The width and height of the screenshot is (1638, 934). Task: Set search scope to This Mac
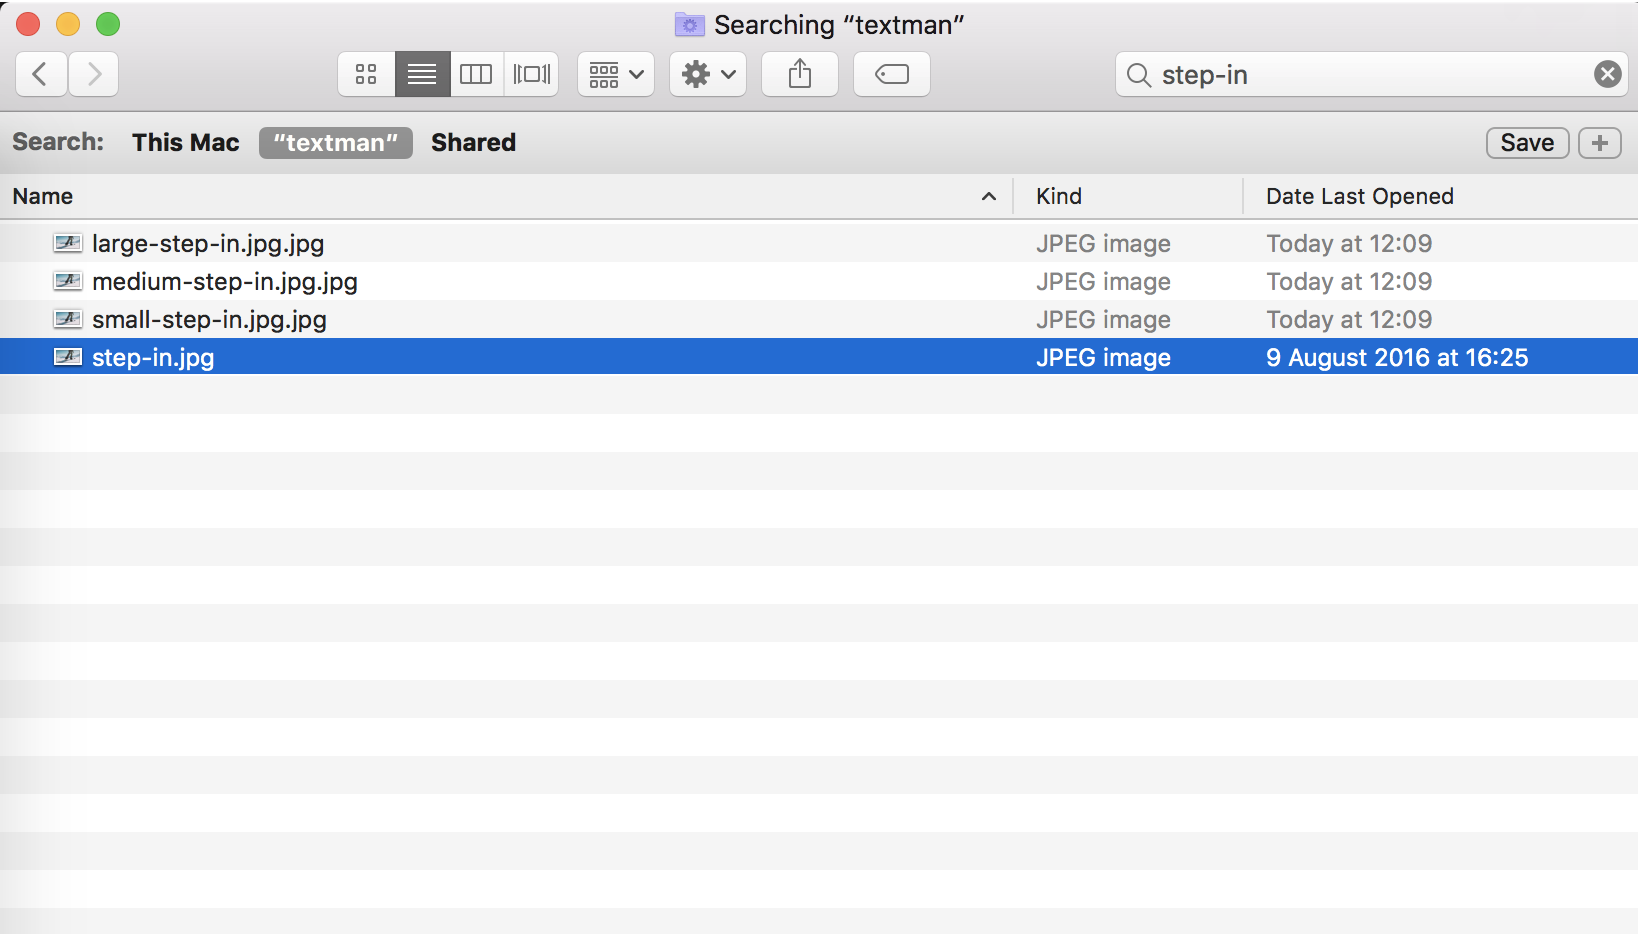click(x=186, y=143)
